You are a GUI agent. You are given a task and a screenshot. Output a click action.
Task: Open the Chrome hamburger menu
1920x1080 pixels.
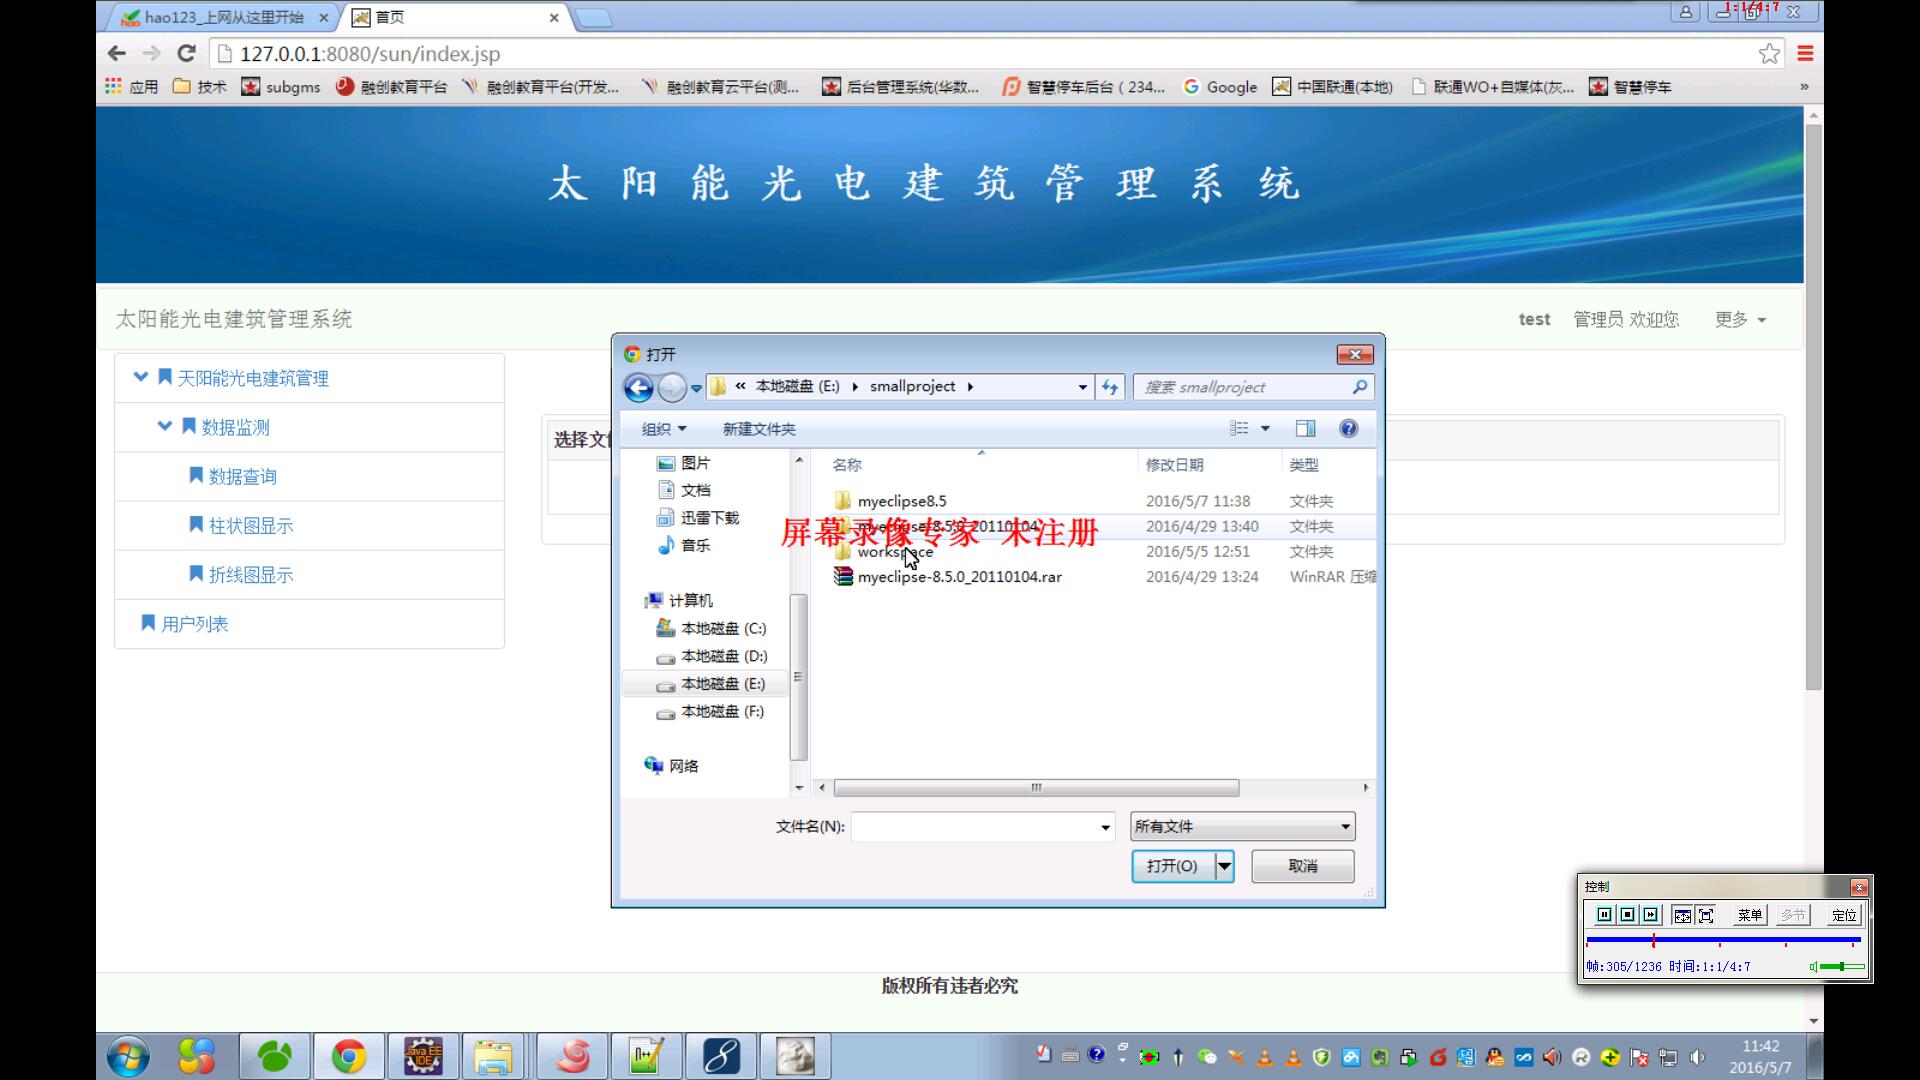point(1805,54)
